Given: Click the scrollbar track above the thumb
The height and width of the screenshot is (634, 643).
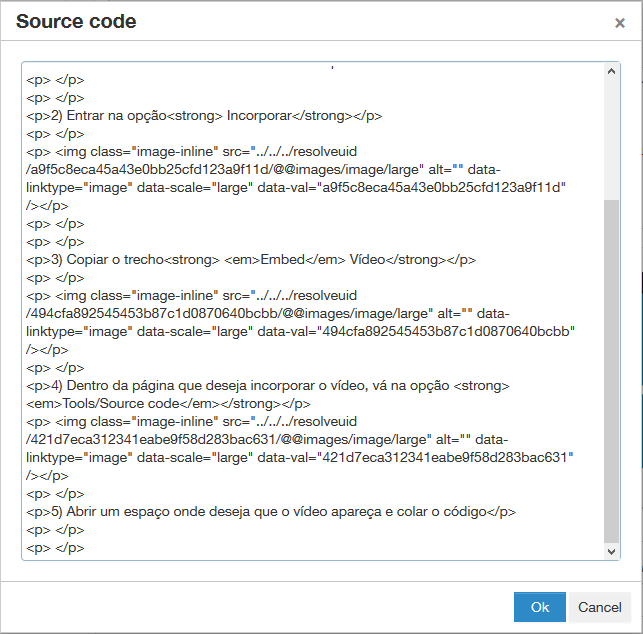Looking at the screenshot, I should click(x=612, y=140).
